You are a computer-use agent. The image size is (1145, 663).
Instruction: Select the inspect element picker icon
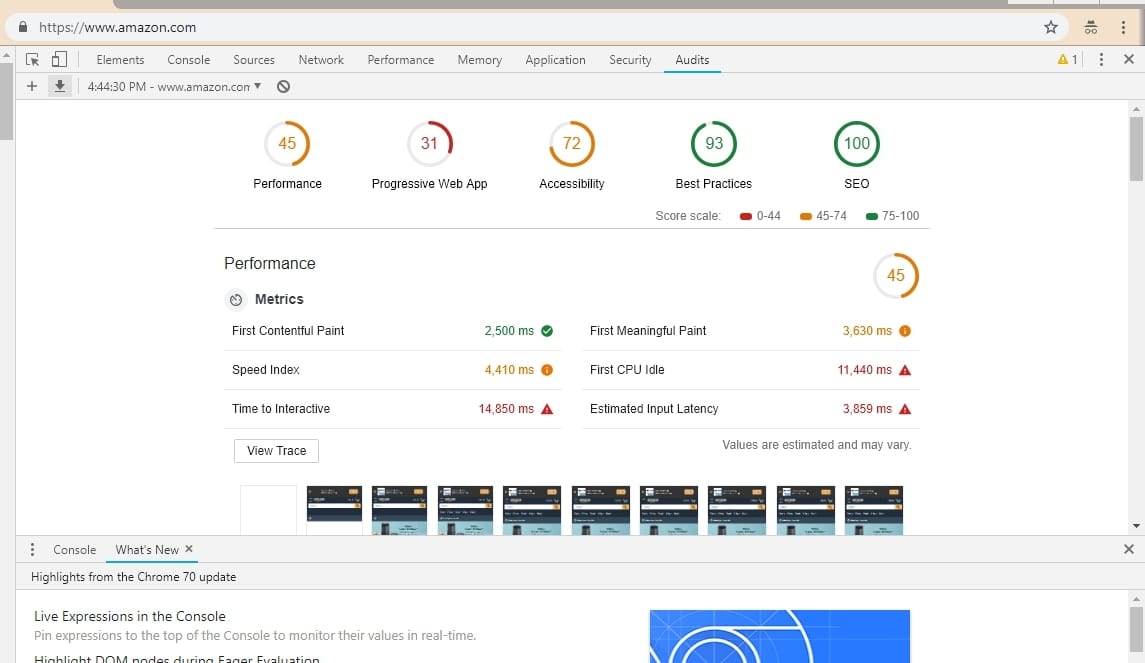pos(32,60)
